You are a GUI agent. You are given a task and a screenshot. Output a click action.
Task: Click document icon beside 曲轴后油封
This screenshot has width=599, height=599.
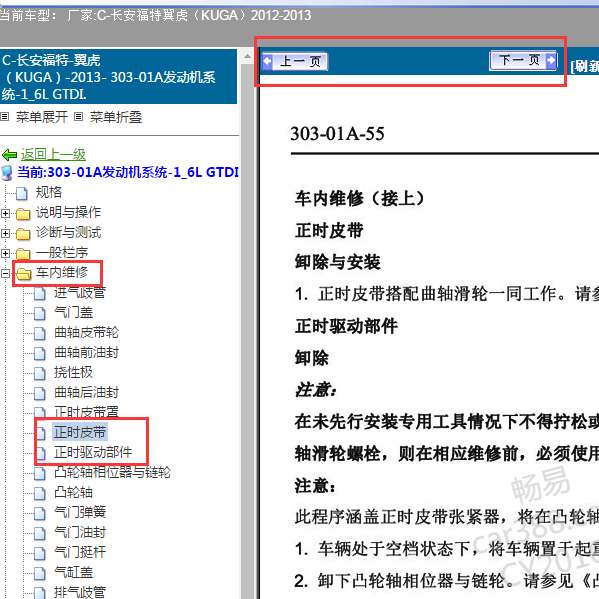coord(40,393)
